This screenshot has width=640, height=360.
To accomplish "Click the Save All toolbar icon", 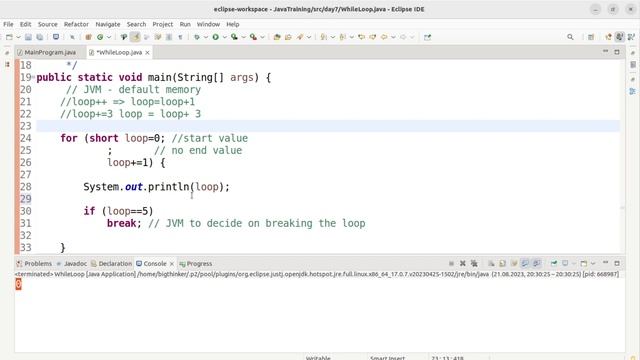I will click(x=40, y=37).
